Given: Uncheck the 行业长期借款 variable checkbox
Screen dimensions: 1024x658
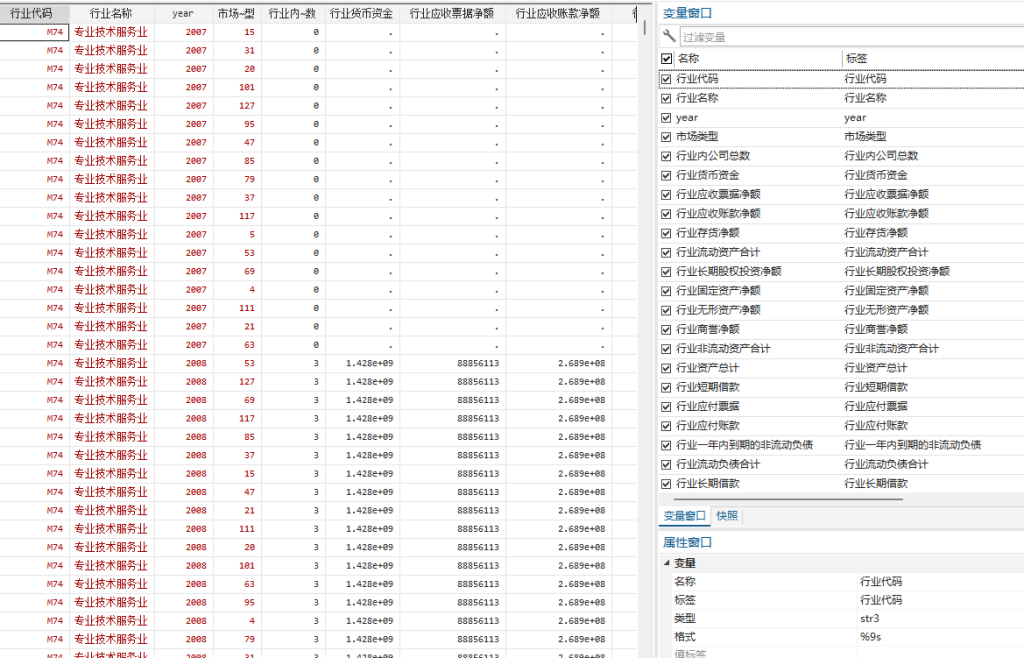Looking at the screenshot, I should click(666, 483).
